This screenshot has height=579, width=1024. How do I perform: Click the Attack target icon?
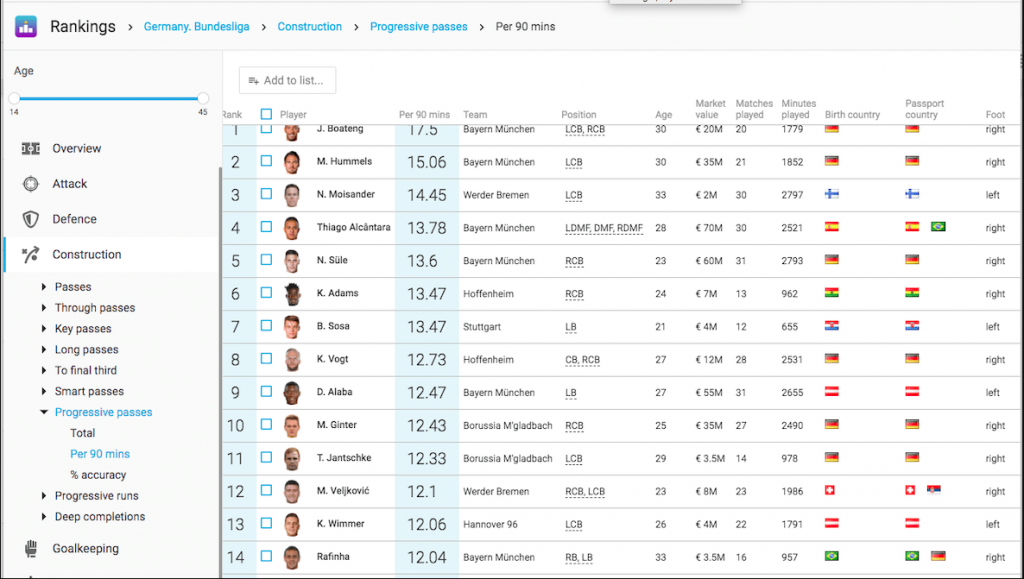point(31,183)
